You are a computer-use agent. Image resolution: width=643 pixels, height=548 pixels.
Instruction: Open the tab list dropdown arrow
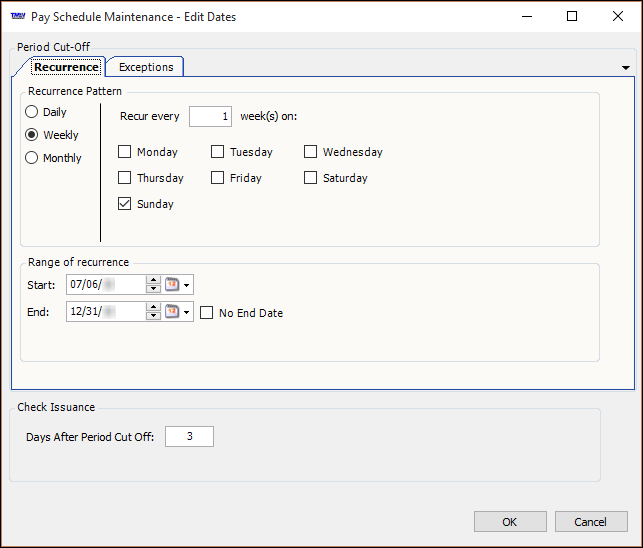tap(626, 68)
